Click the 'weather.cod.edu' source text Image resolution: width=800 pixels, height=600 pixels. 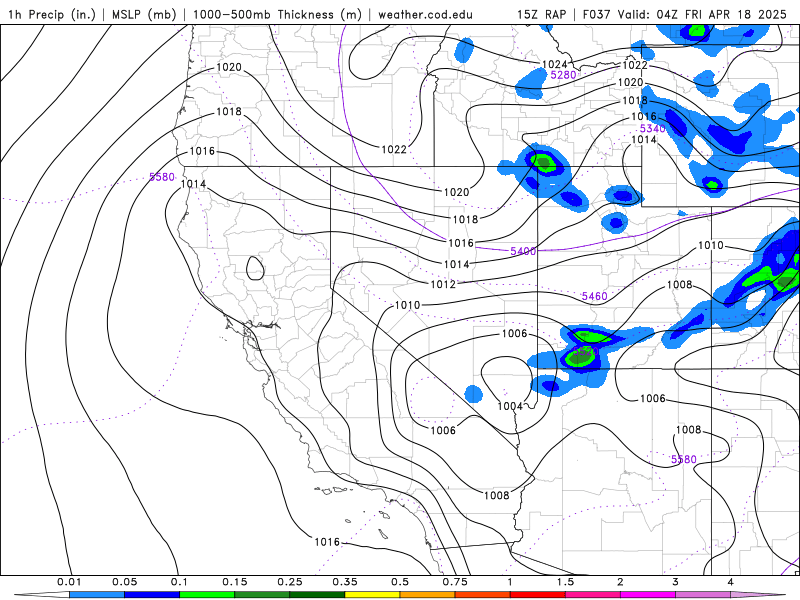[425, 14]
